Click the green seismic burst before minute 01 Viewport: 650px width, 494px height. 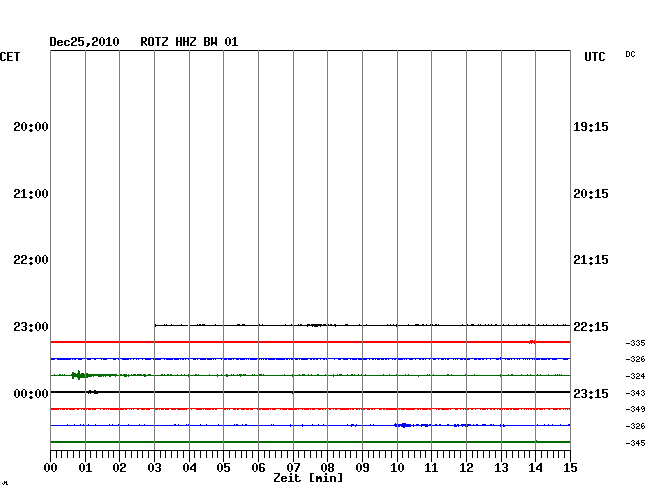pyautogui.click(x=80, y=375)
